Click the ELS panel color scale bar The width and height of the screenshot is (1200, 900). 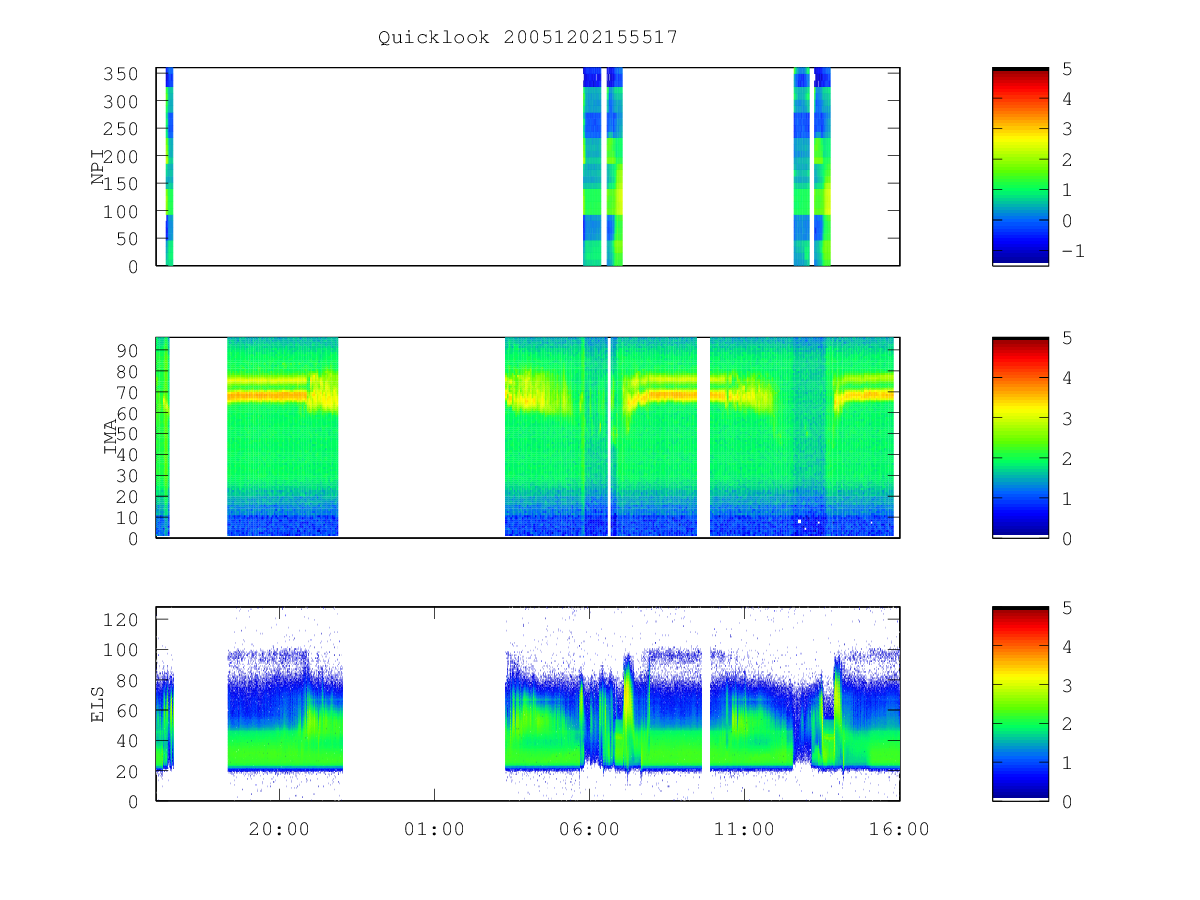point(1020,703)
